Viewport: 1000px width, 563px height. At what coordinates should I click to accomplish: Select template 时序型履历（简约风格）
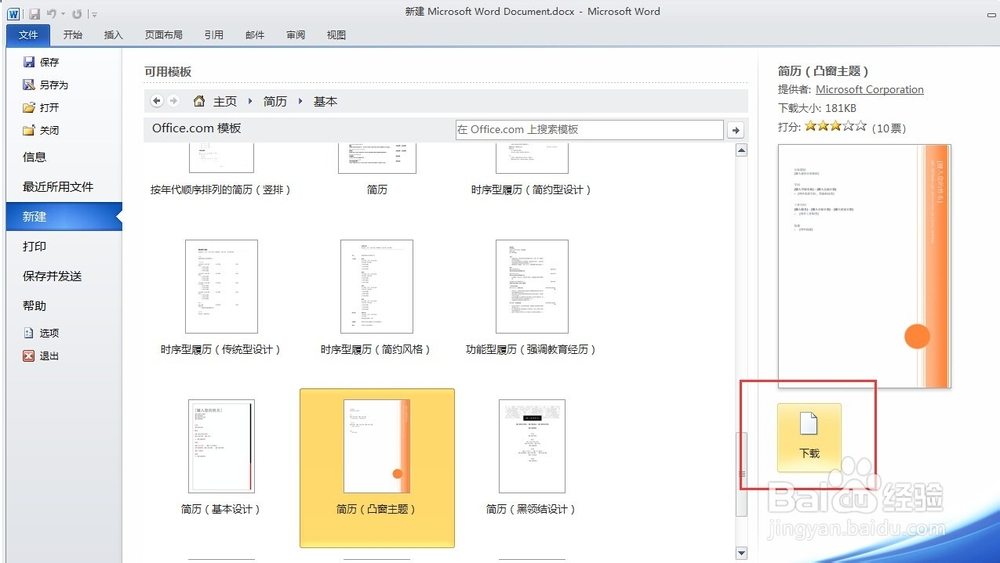pos(376,297)
